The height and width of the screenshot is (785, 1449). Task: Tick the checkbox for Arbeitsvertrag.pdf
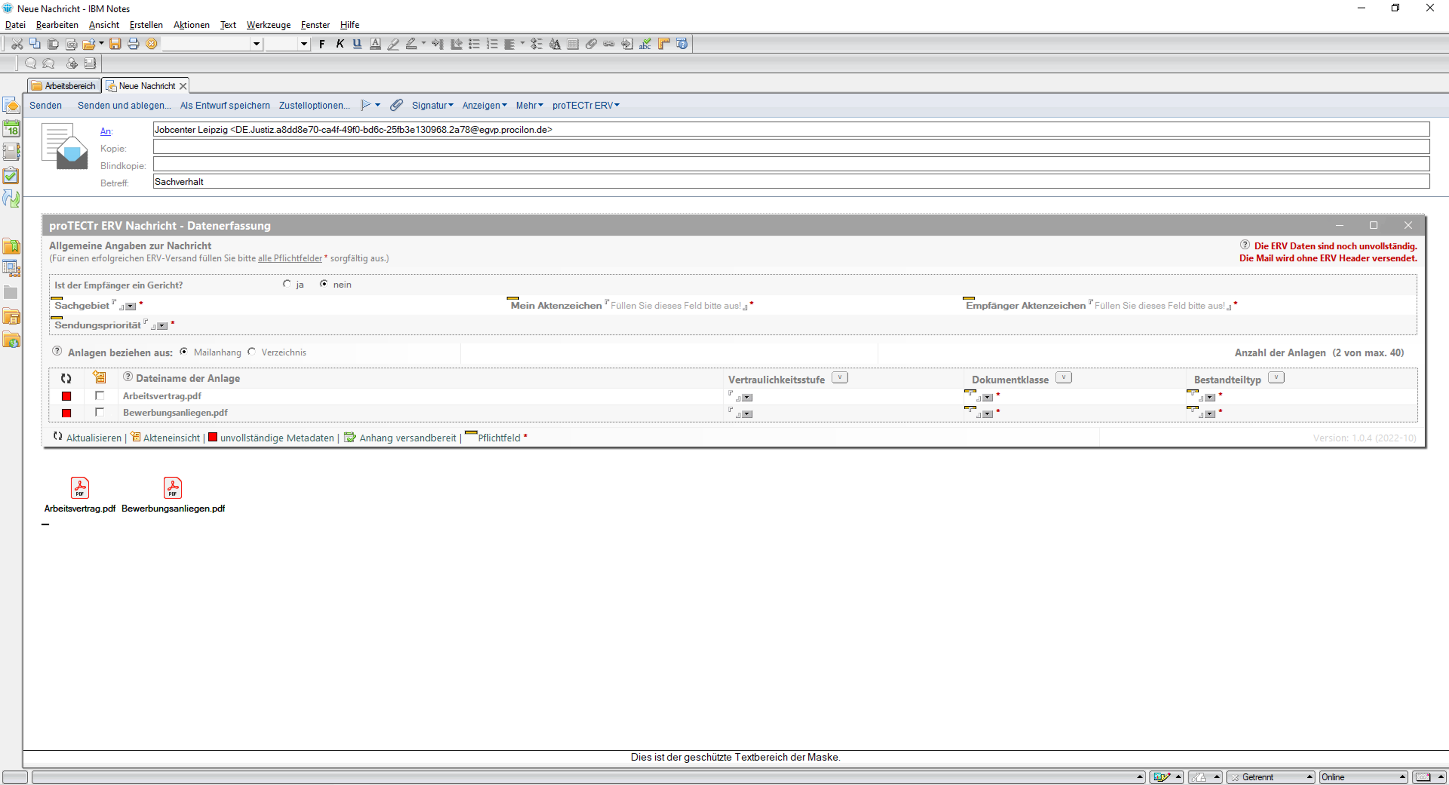pos(99,396)
